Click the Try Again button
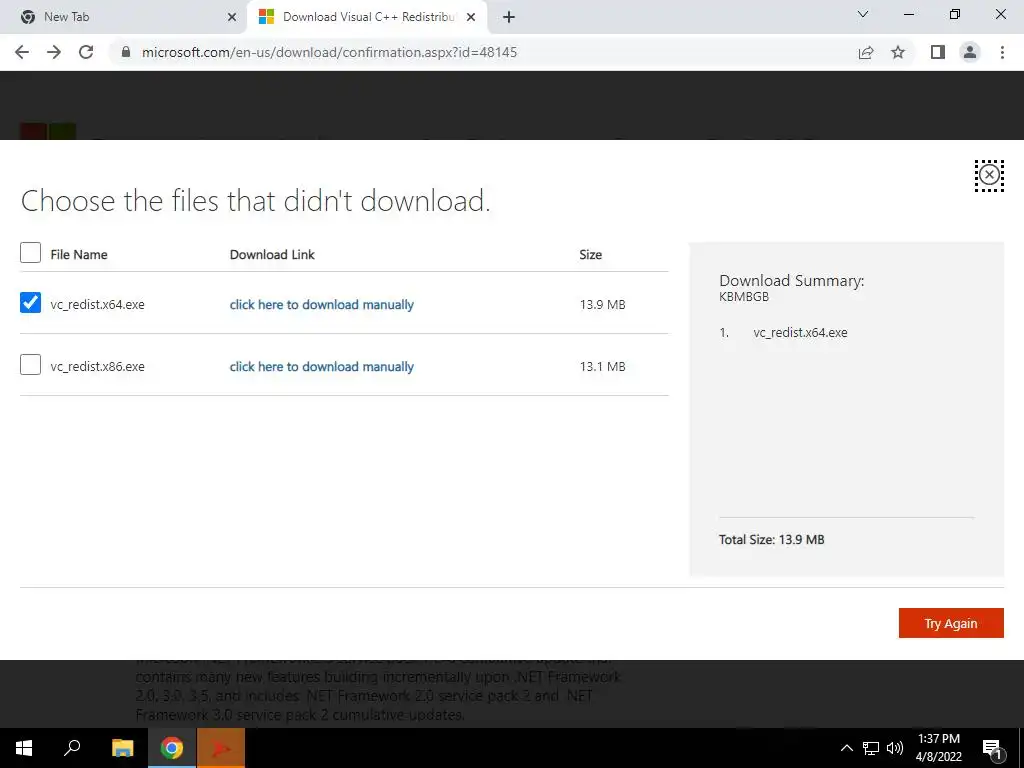 (x=951, y=623)
